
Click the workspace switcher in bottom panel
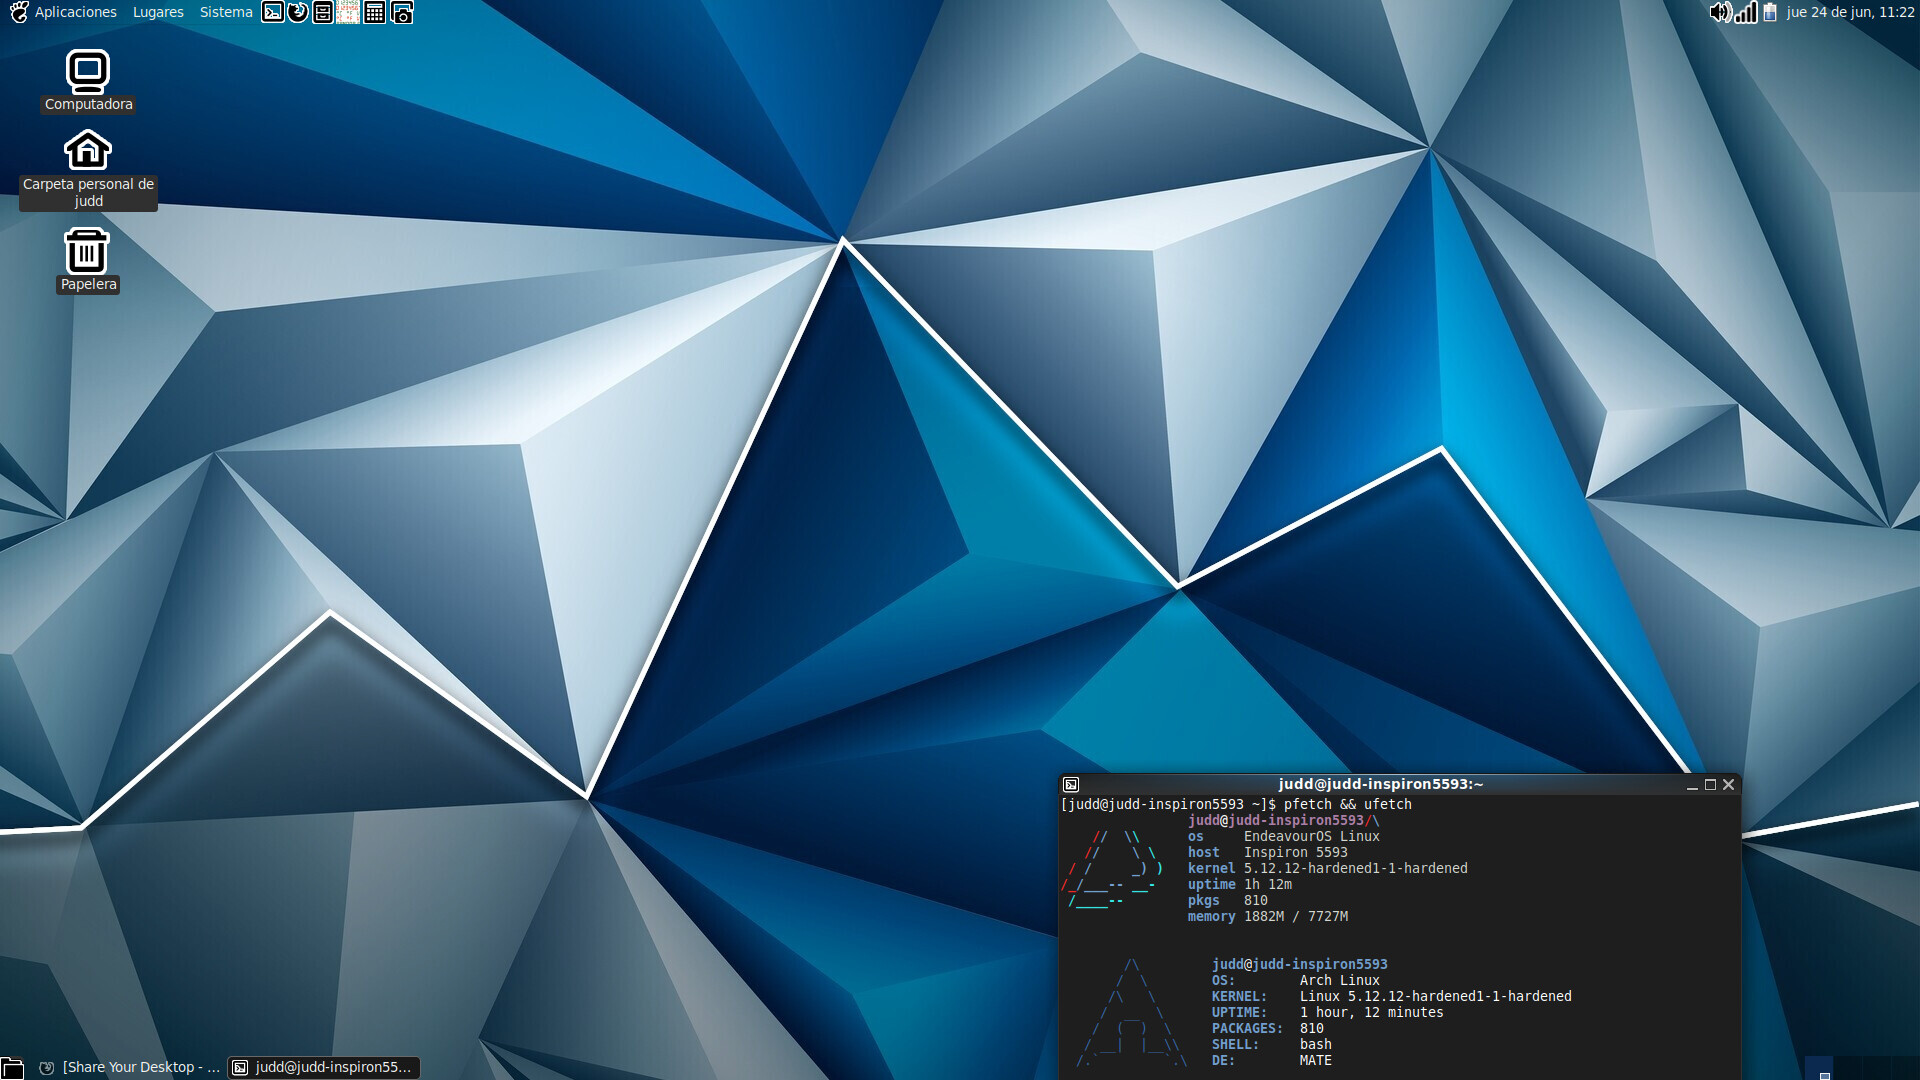pyautogui.click(x=1862, y=1067)
